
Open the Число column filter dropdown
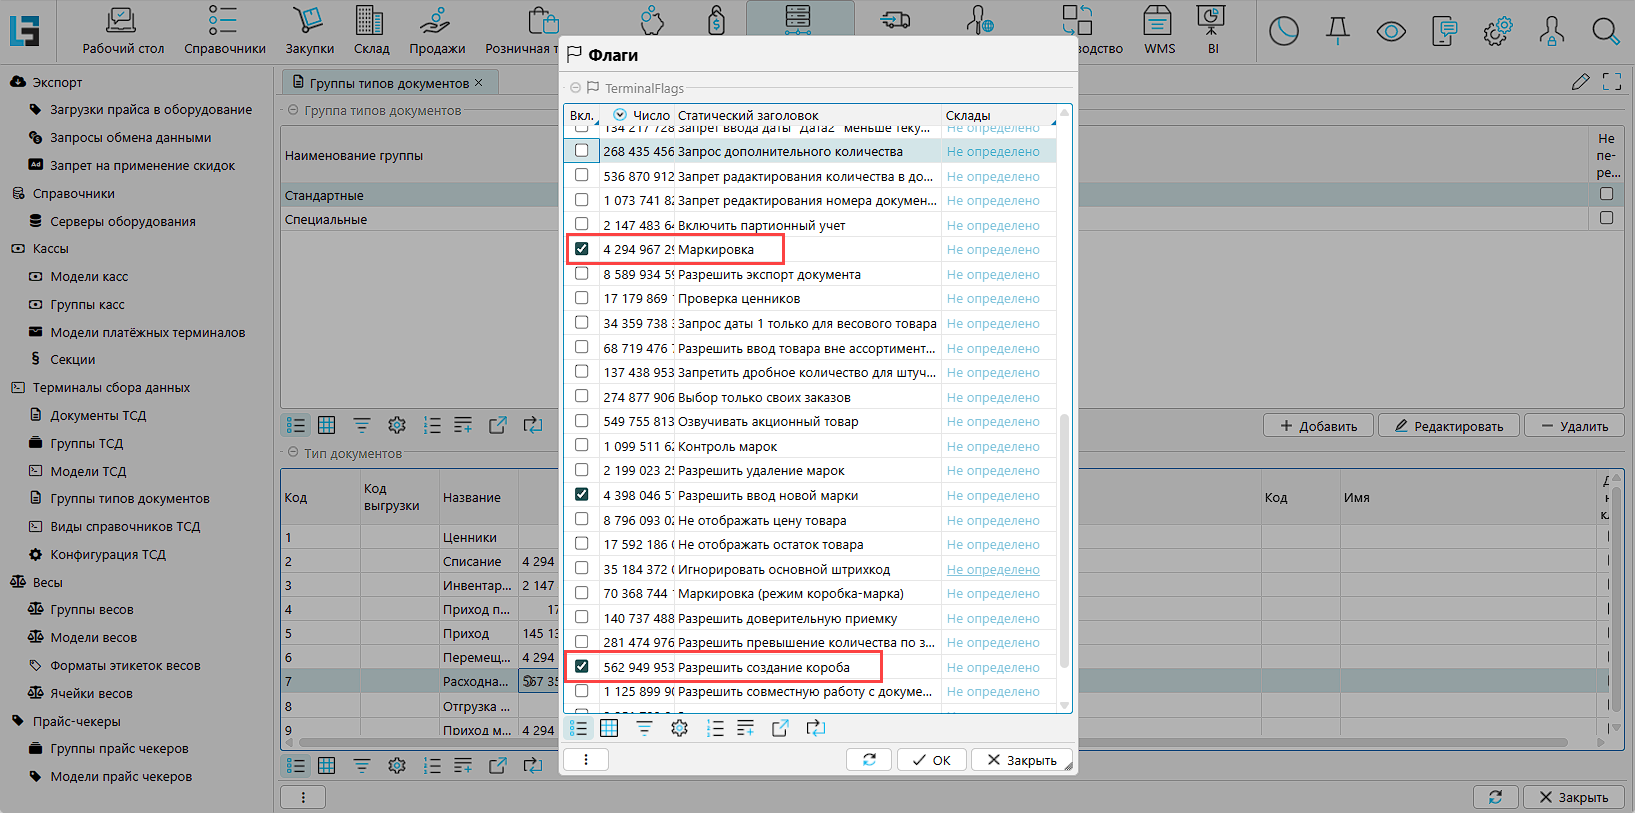620,115
